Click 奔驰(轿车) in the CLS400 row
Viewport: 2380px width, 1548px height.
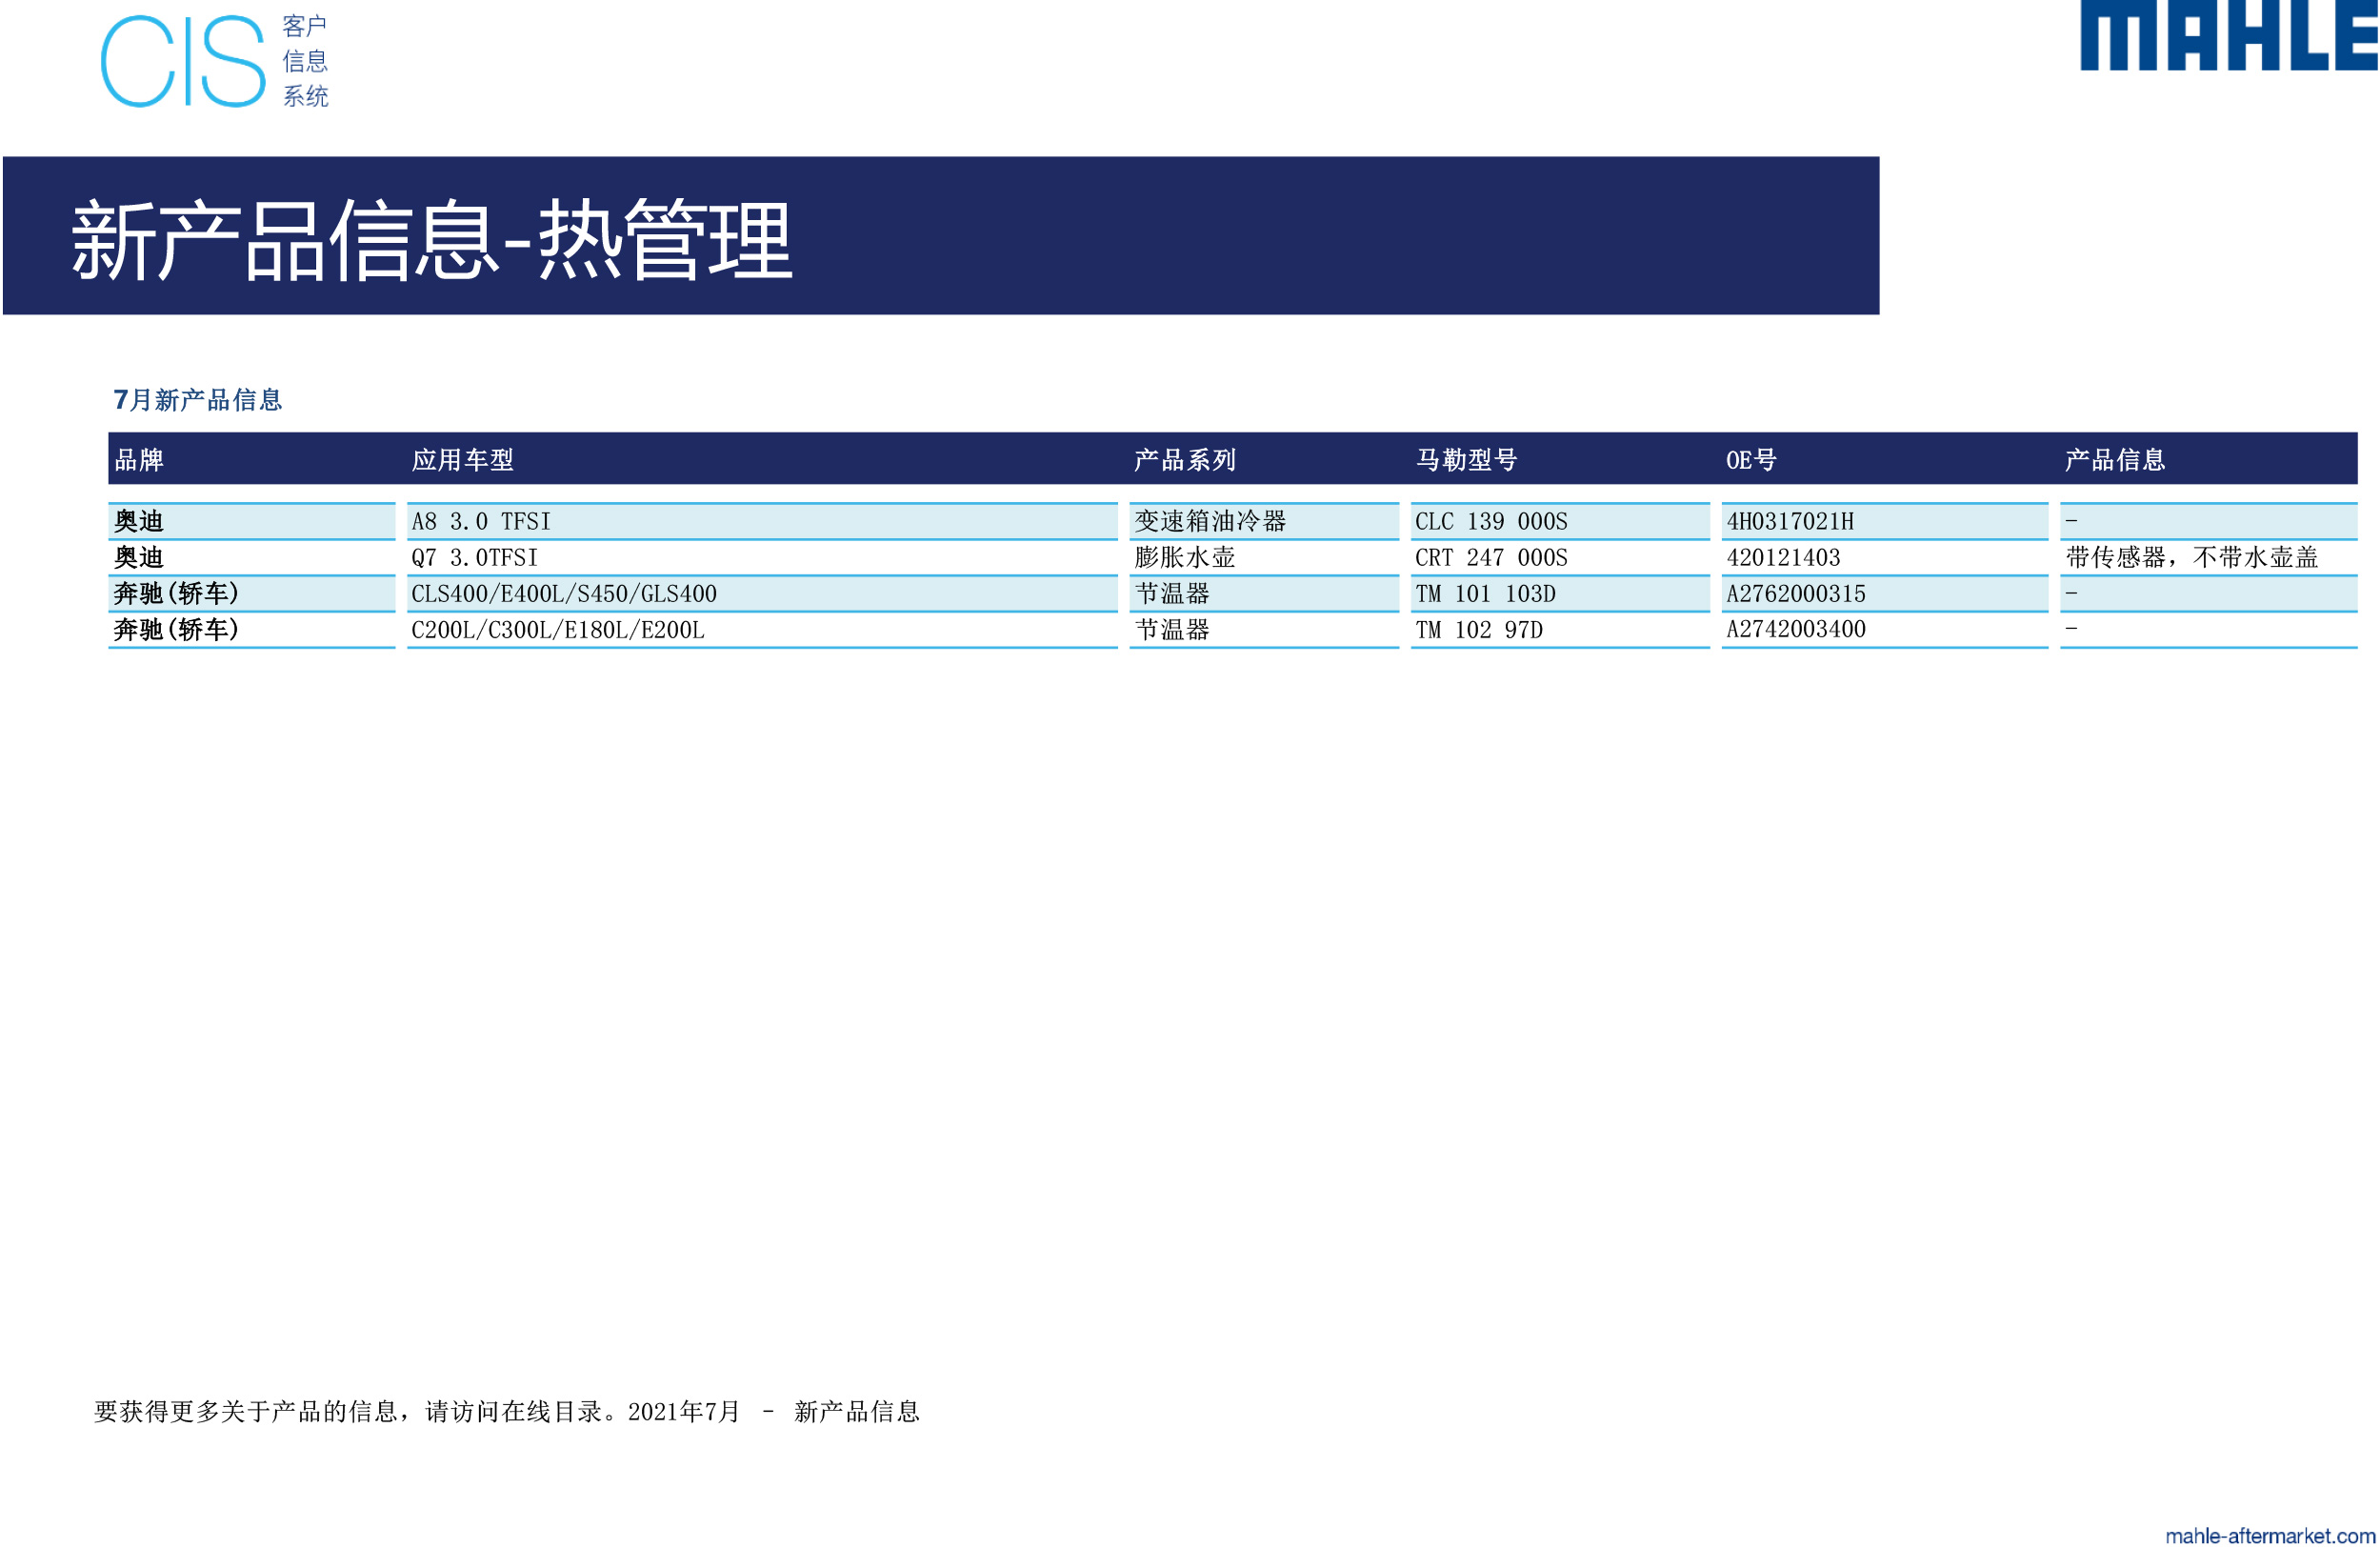(x=252, y=593)
